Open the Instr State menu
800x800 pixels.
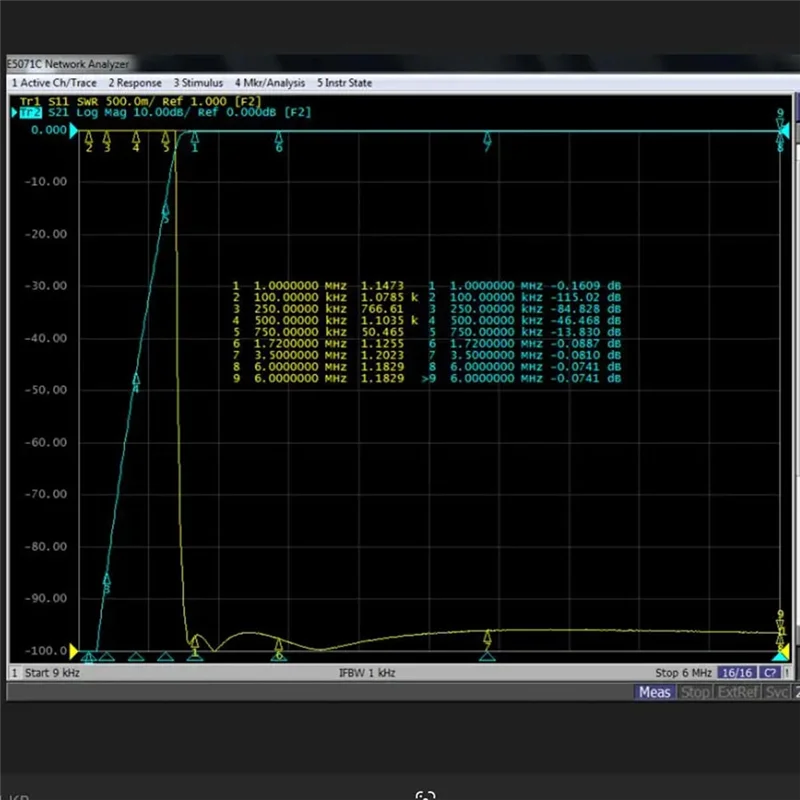tap(345, 83)
